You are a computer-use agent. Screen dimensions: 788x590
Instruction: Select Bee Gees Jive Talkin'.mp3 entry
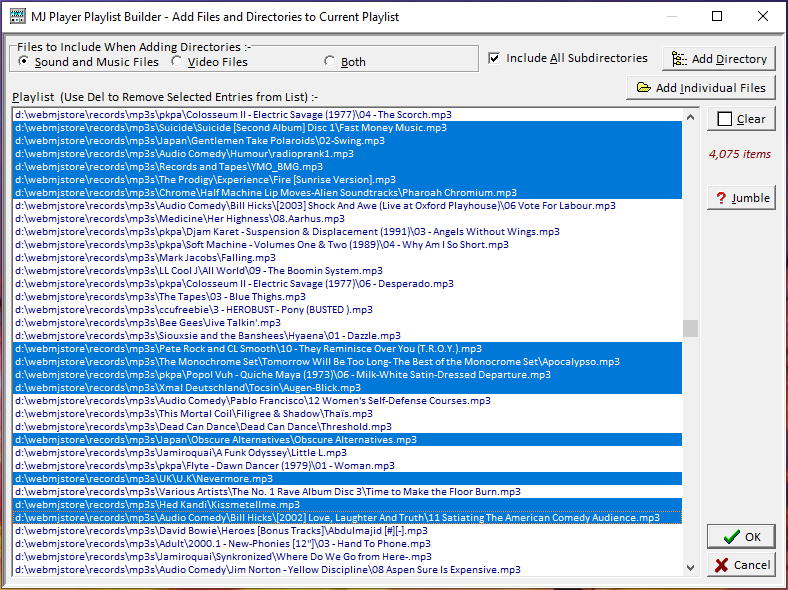point(347,323)
